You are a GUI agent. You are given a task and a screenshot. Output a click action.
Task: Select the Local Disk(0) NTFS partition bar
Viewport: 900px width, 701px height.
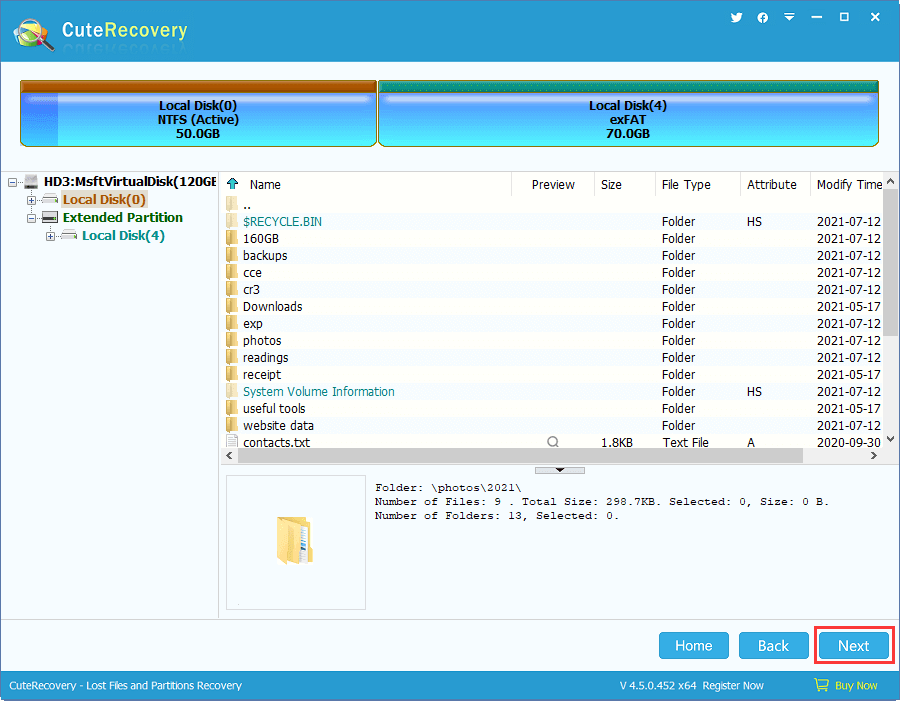point(198,114)
